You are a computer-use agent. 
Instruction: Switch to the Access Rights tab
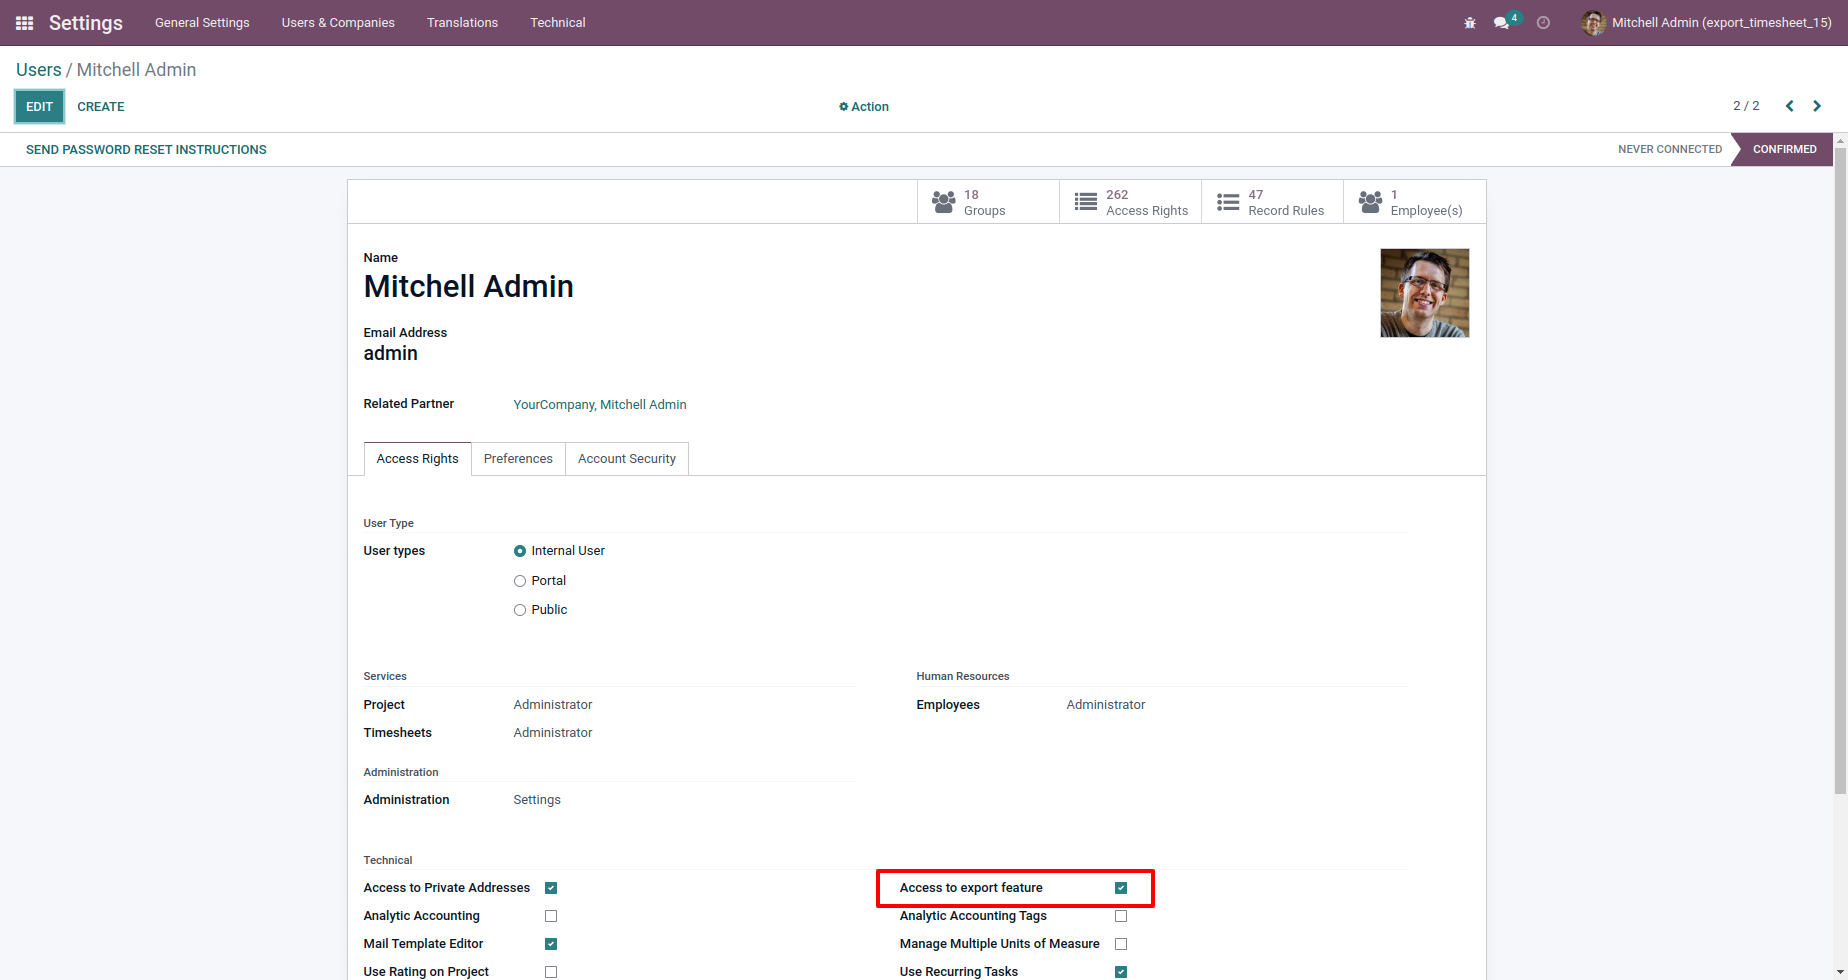[x=417, y=459]
